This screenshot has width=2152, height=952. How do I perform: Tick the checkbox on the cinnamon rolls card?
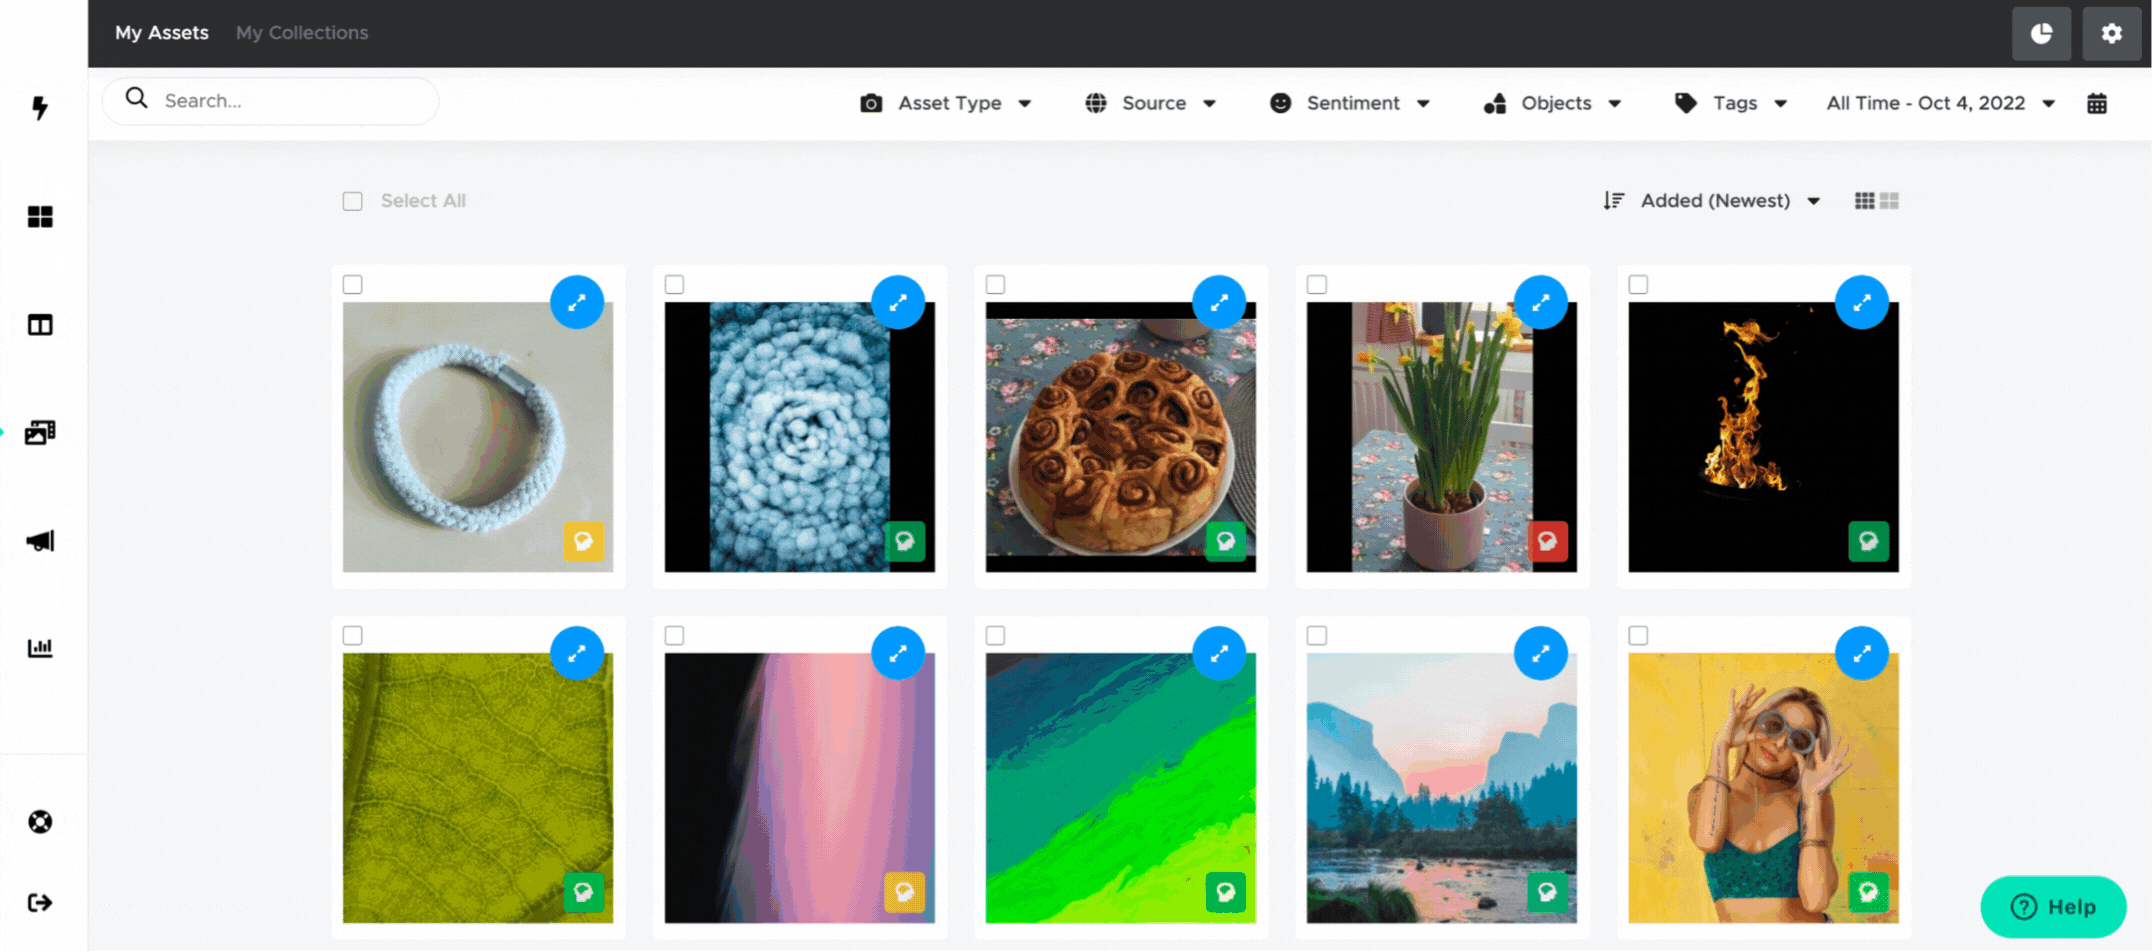(995, 285)
